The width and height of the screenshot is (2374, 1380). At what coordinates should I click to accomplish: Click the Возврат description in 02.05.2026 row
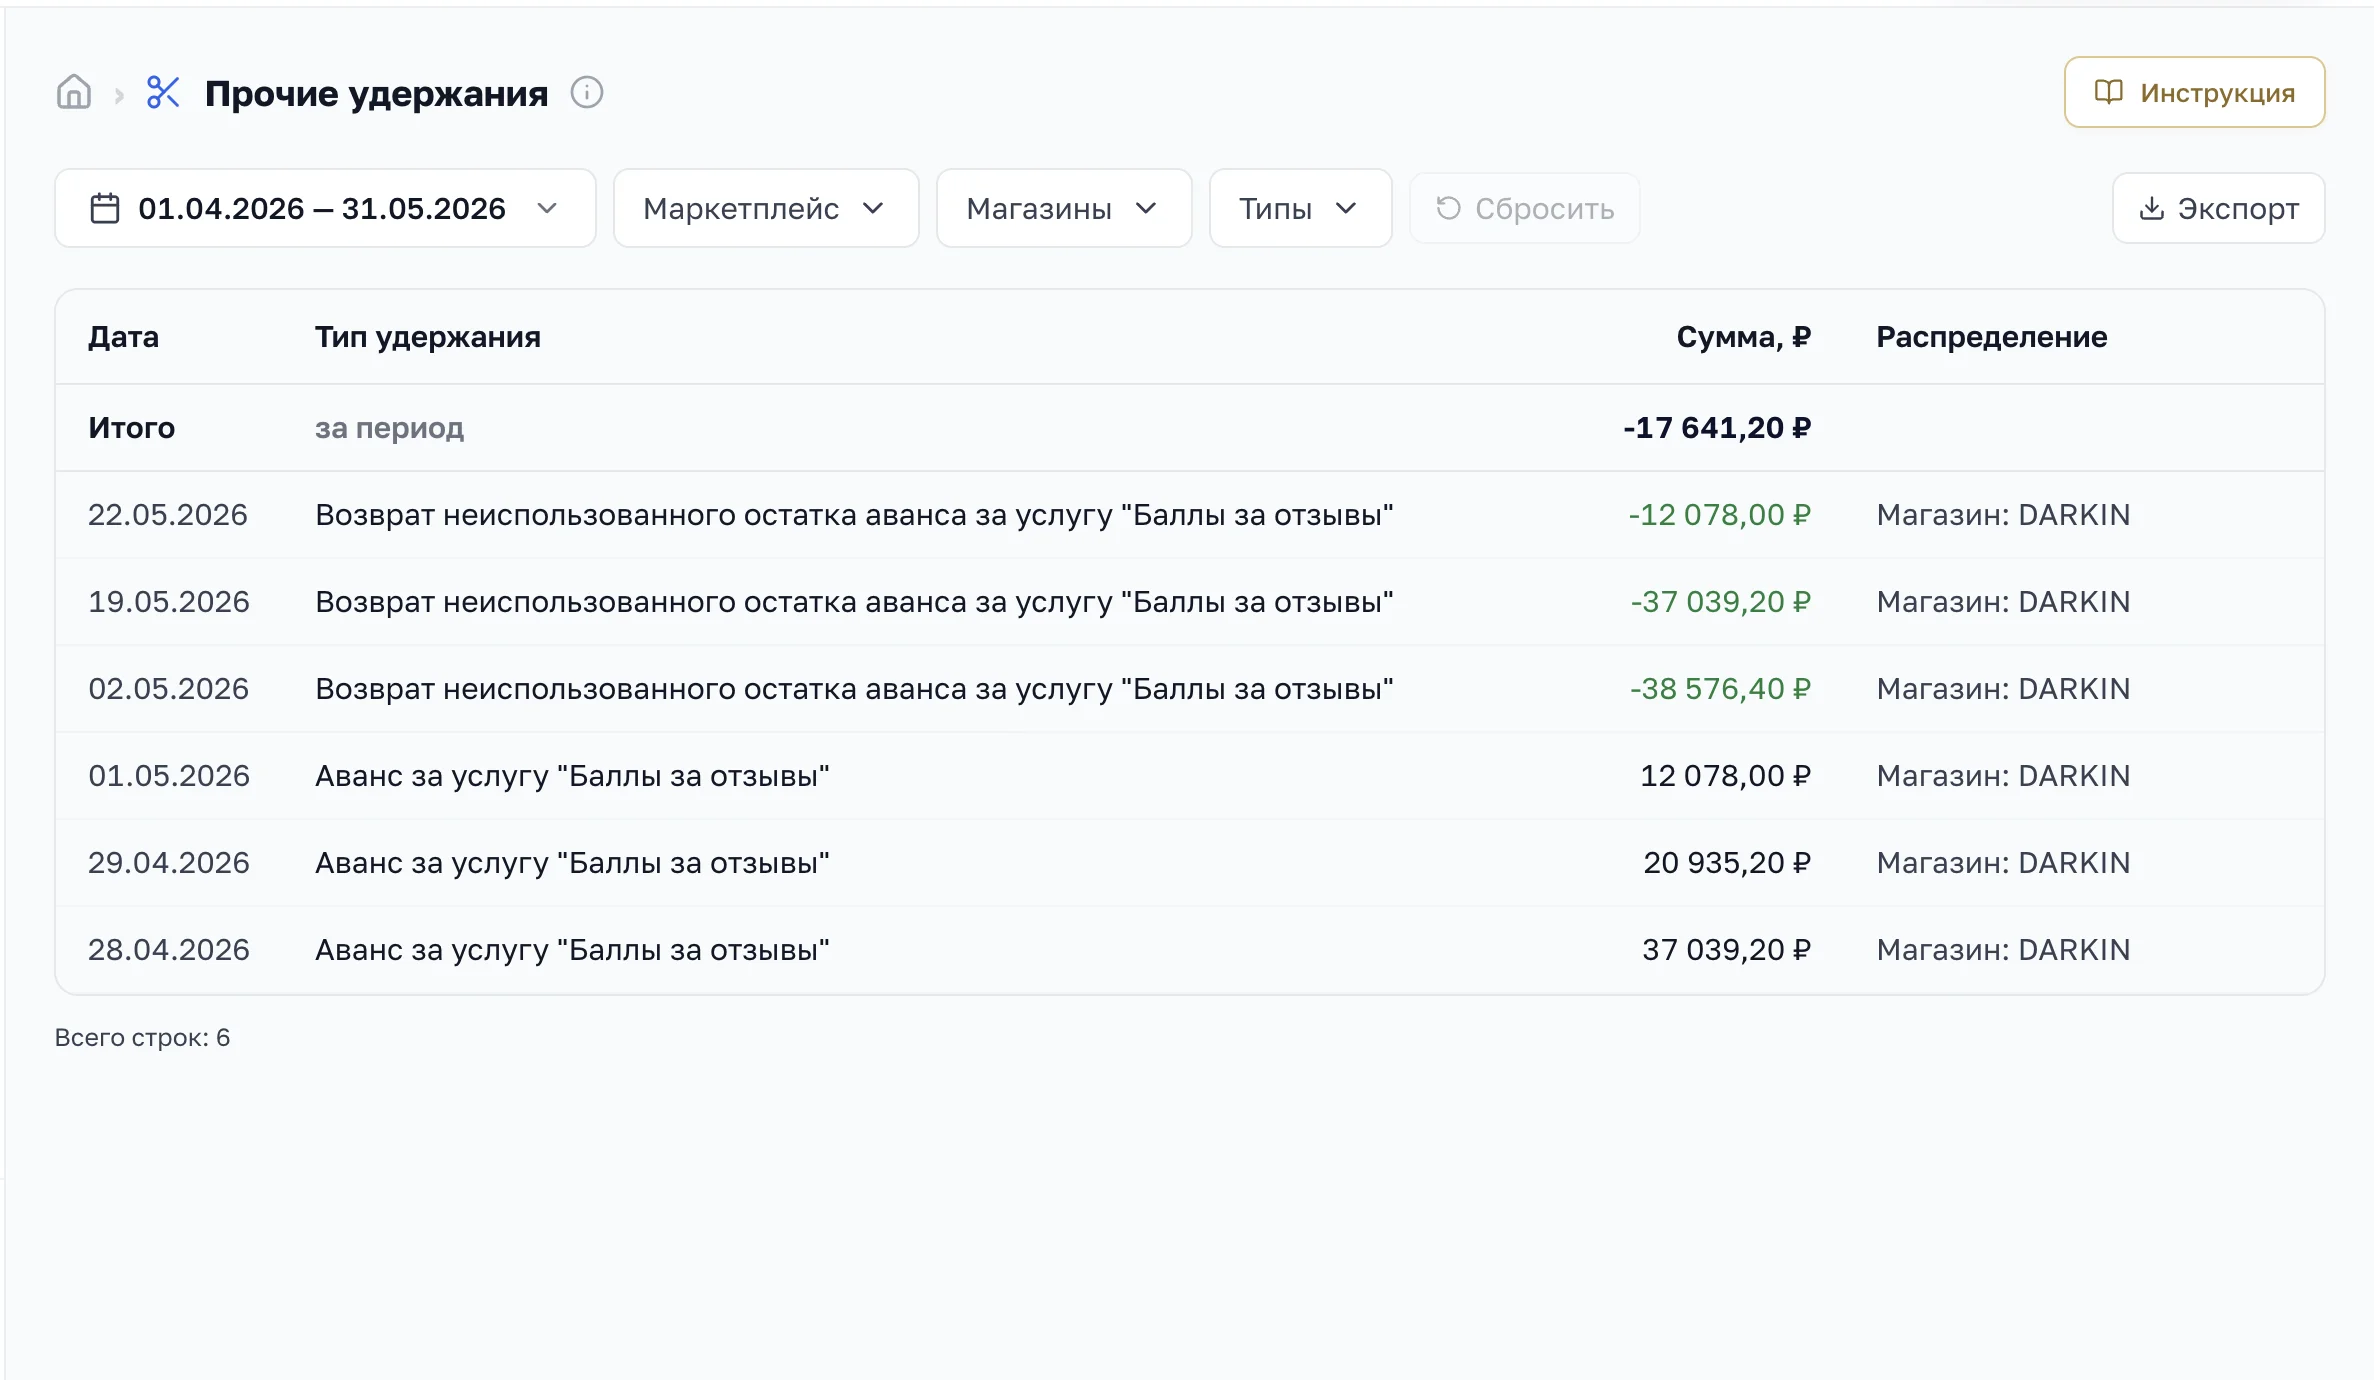pos(854,689)
